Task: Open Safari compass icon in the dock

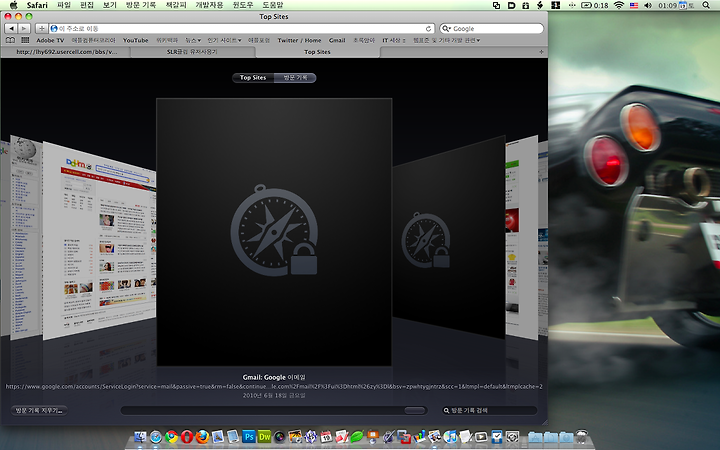Action: click(156, 436)
